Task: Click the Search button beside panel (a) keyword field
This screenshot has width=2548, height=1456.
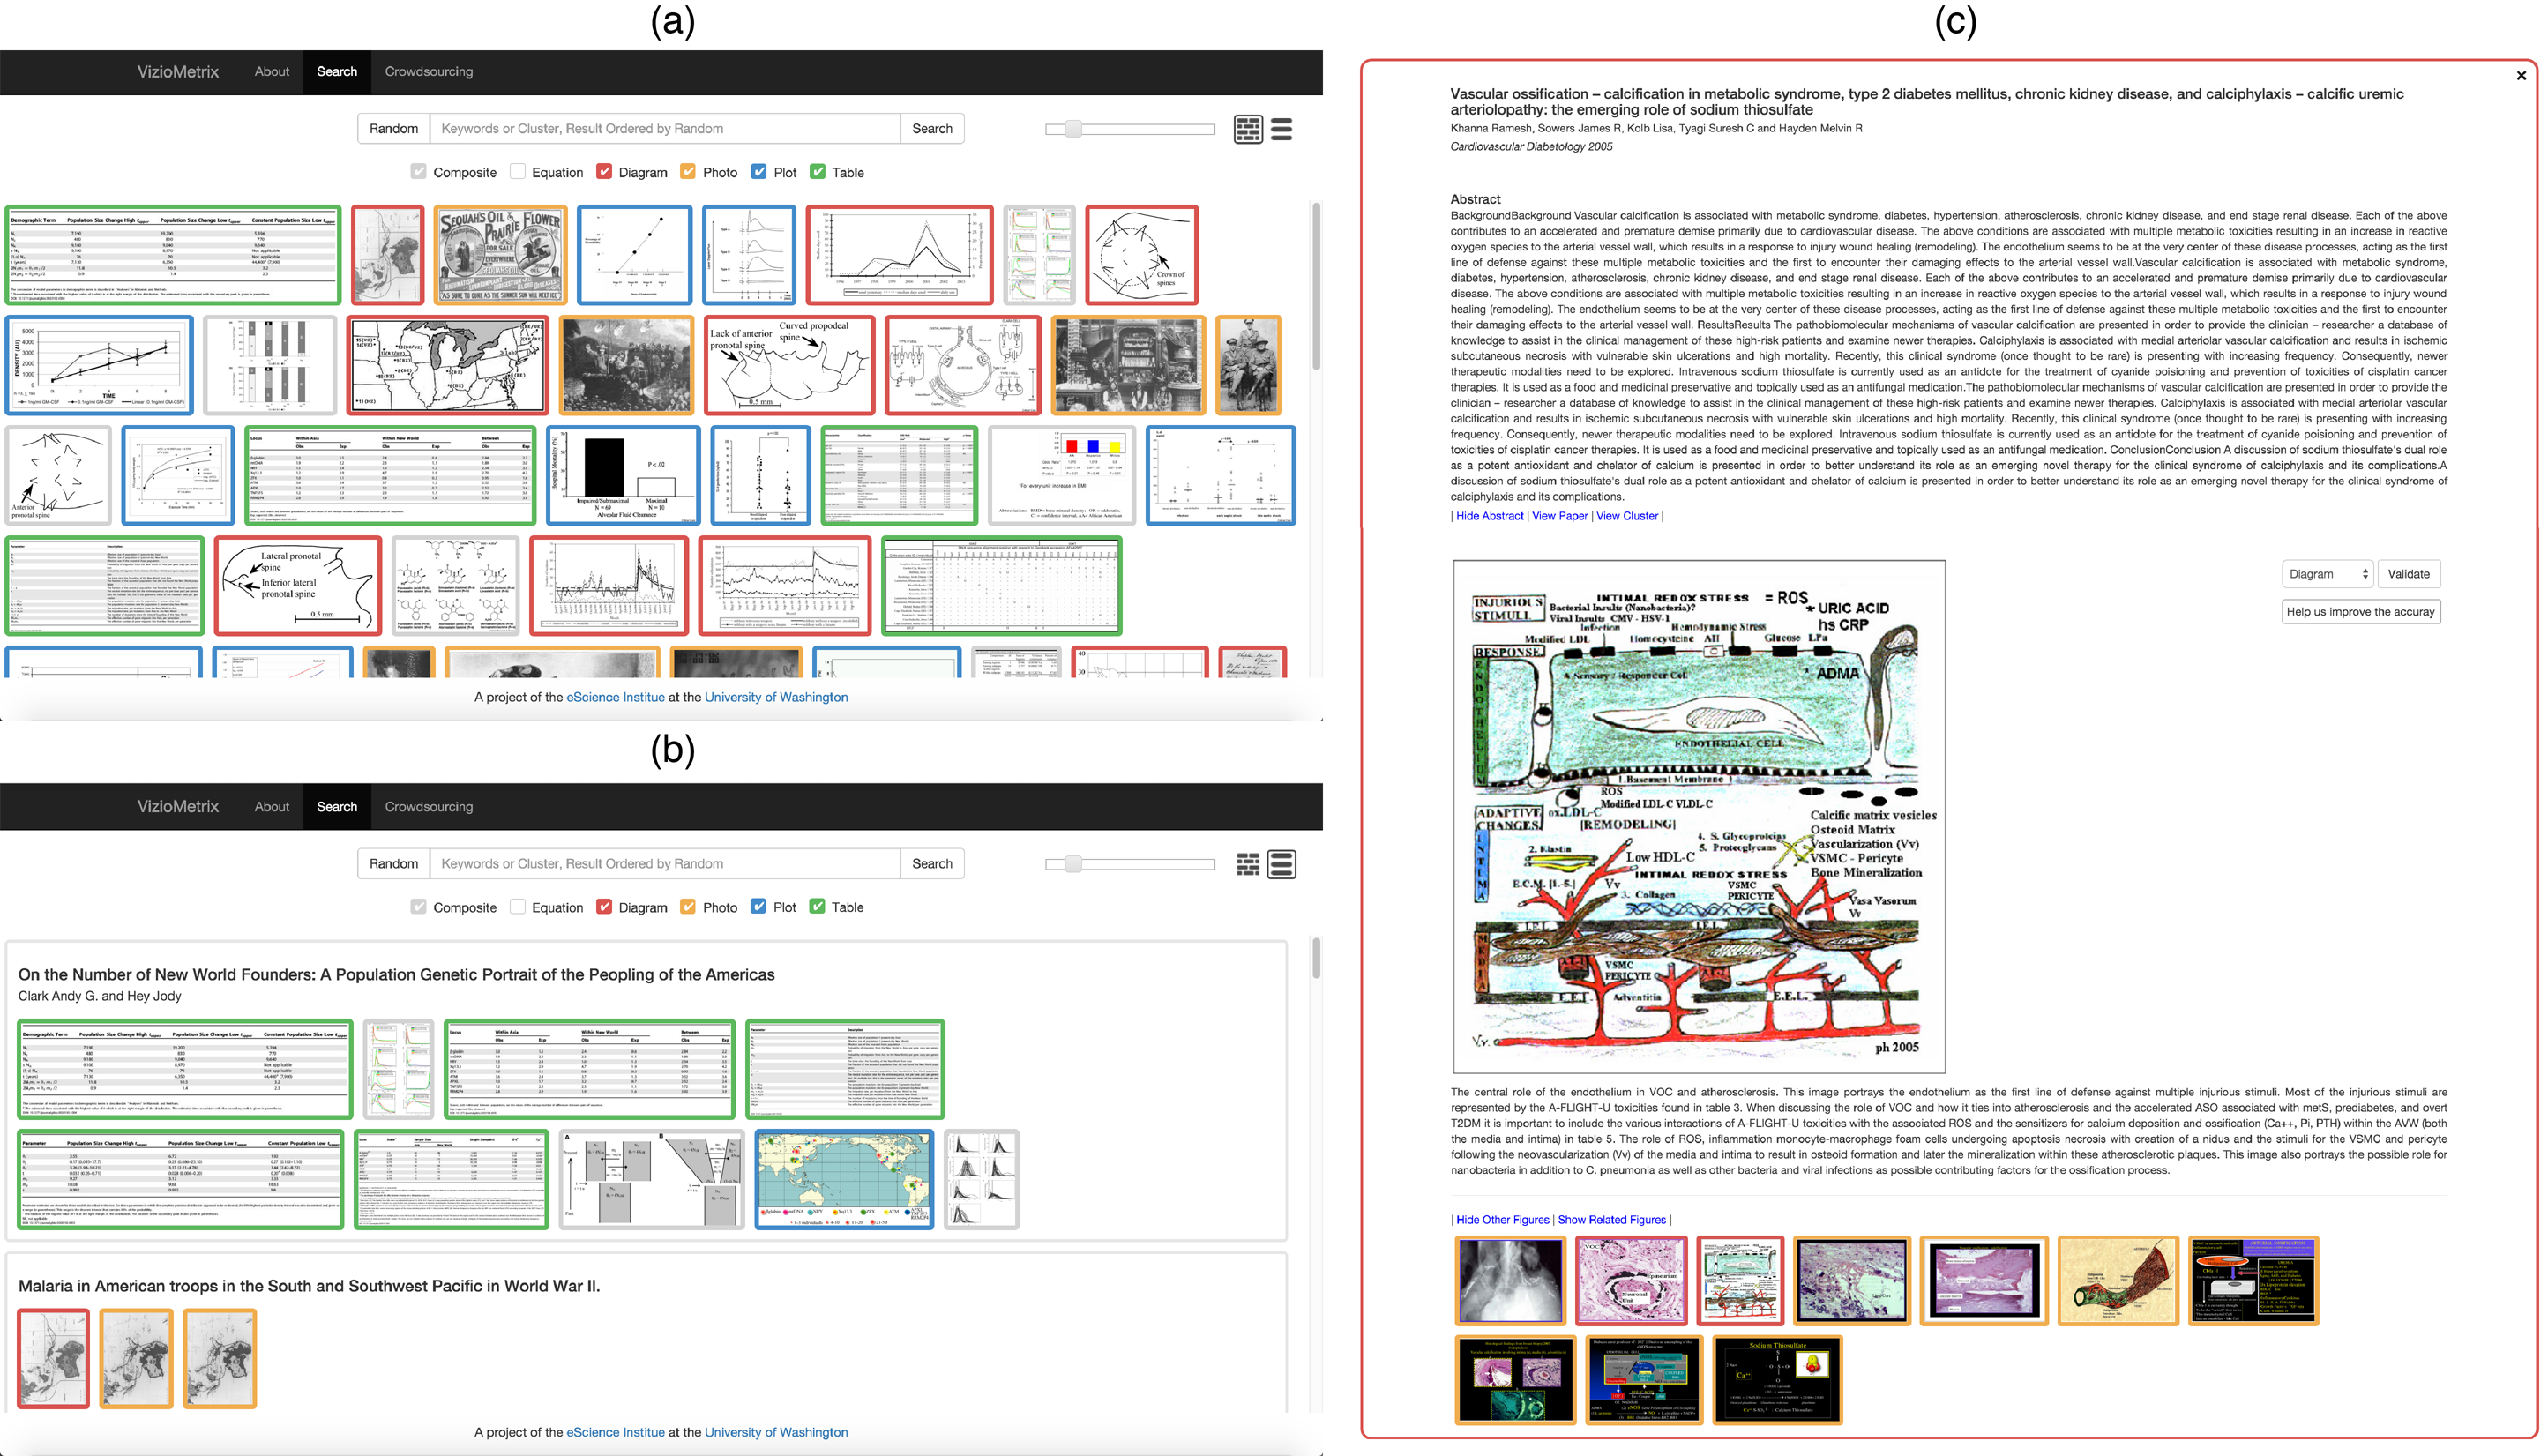Action: point(932,129)
